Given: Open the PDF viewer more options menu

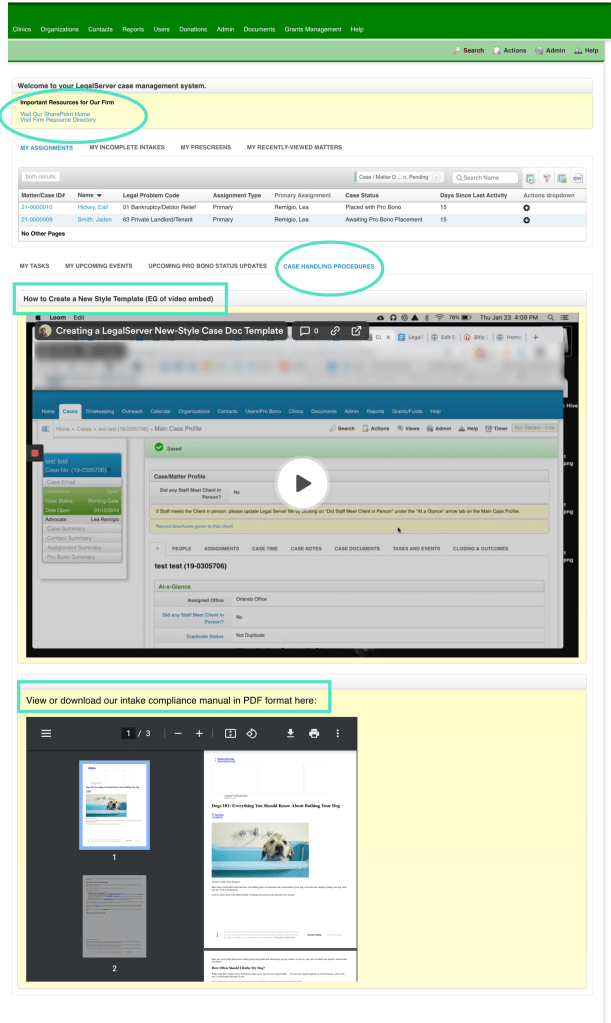Looking at the screenshot, I should point(338,733).
